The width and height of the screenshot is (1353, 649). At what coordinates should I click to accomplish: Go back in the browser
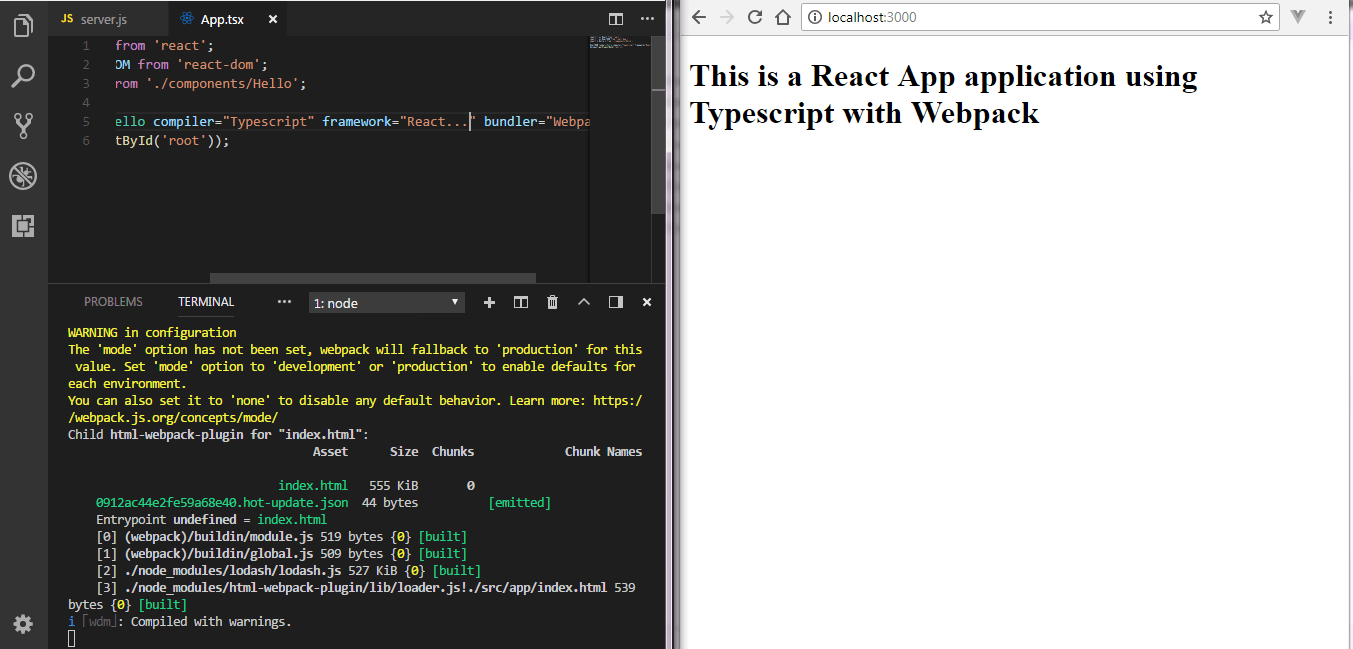[699, 17]
